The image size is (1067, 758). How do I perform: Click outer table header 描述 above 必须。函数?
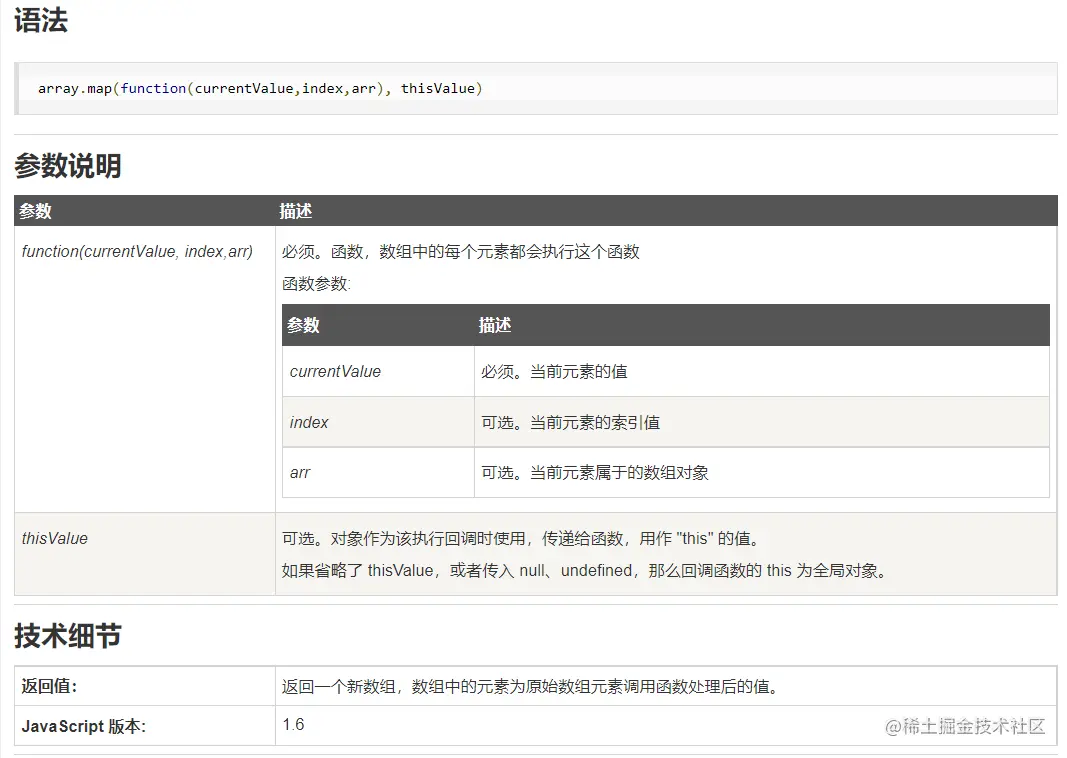coord(295,211)
